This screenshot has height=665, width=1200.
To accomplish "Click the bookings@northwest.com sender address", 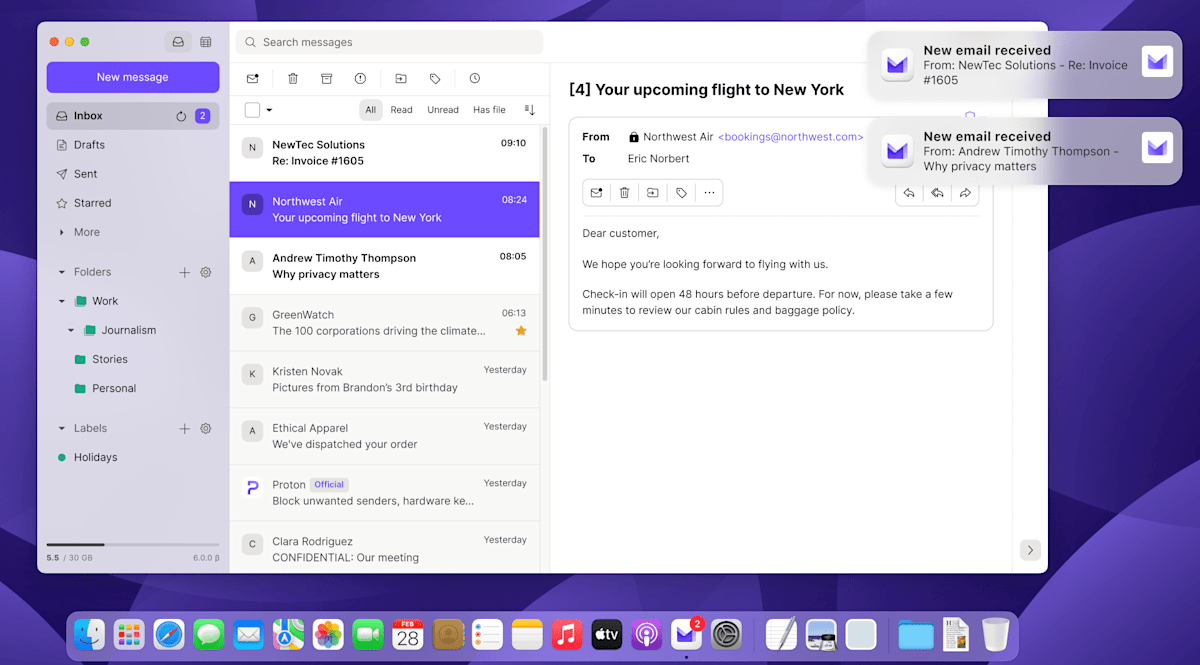I will coord(789,137).
